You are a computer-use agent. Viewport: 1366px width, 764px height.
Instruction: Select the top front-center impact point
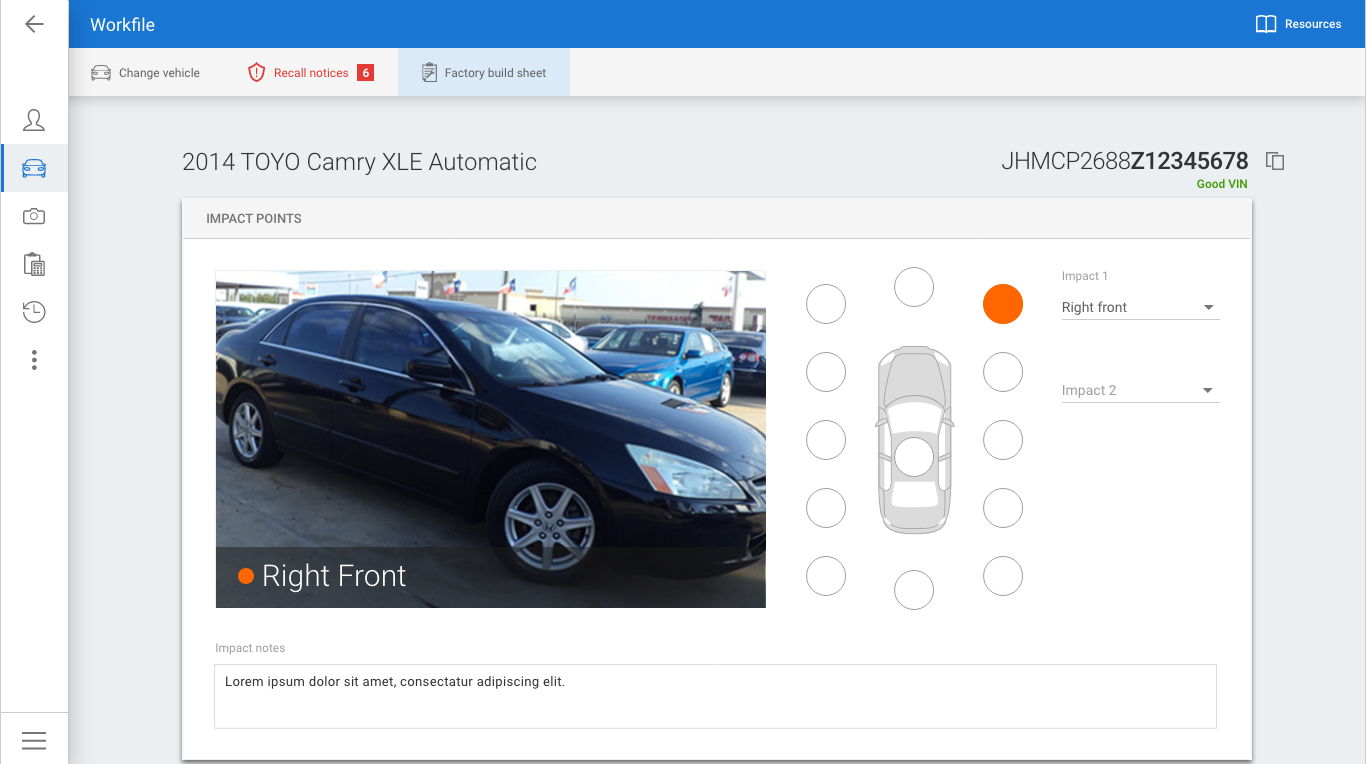tap(913, 287)
